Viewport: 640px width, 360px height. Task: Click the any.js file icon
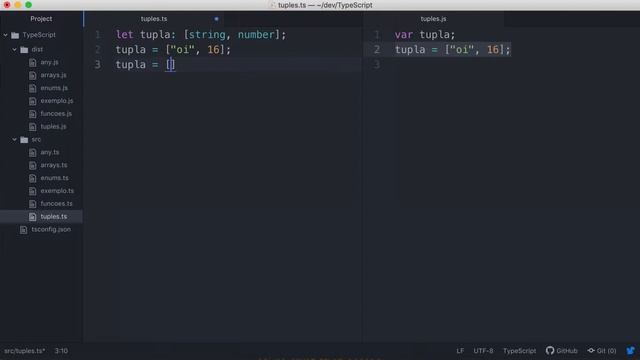click(x=33, y=62)
